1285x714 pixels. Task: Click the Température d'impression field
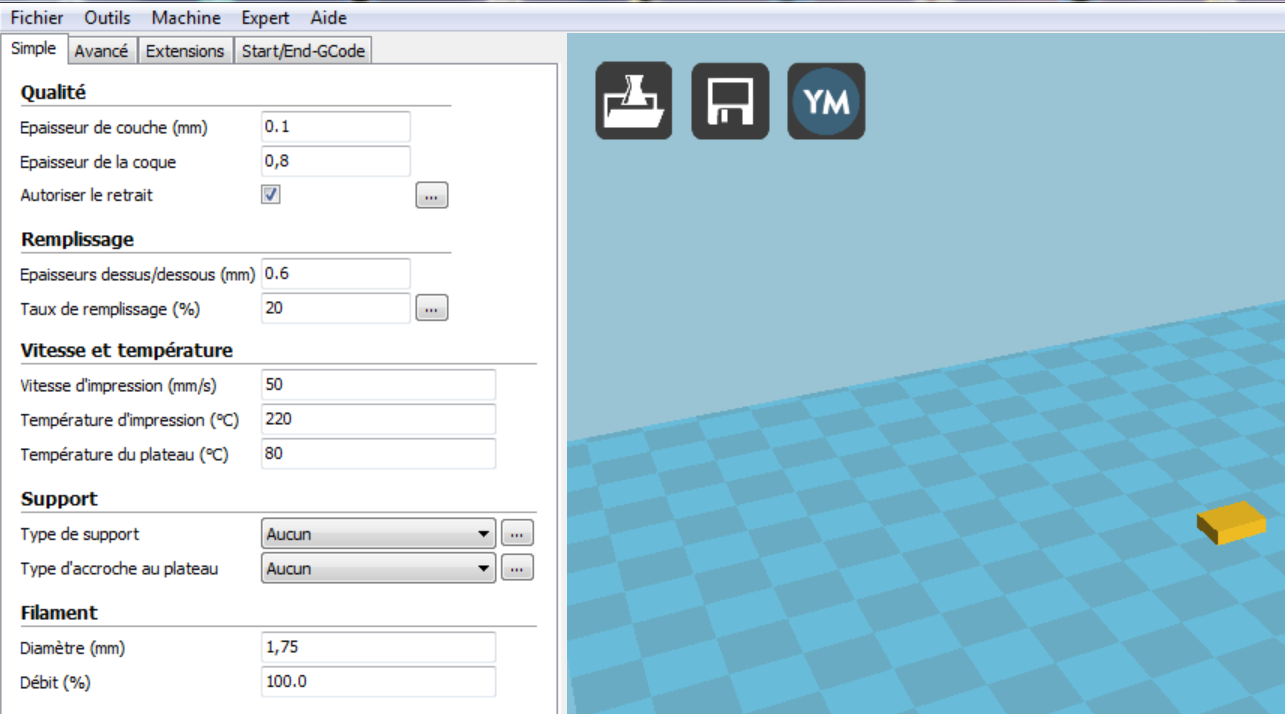click(x=377, y=419)
